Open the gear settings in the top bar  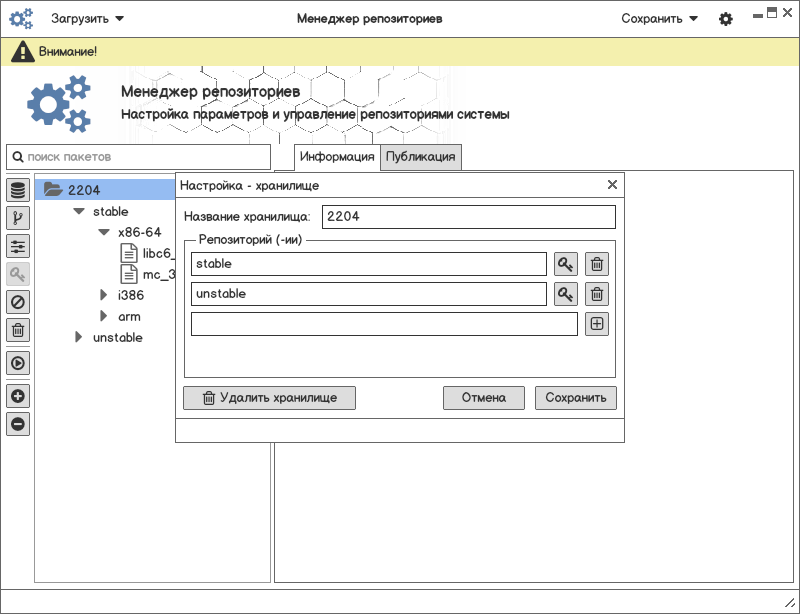pyautogui.click(x=726, y=19)
